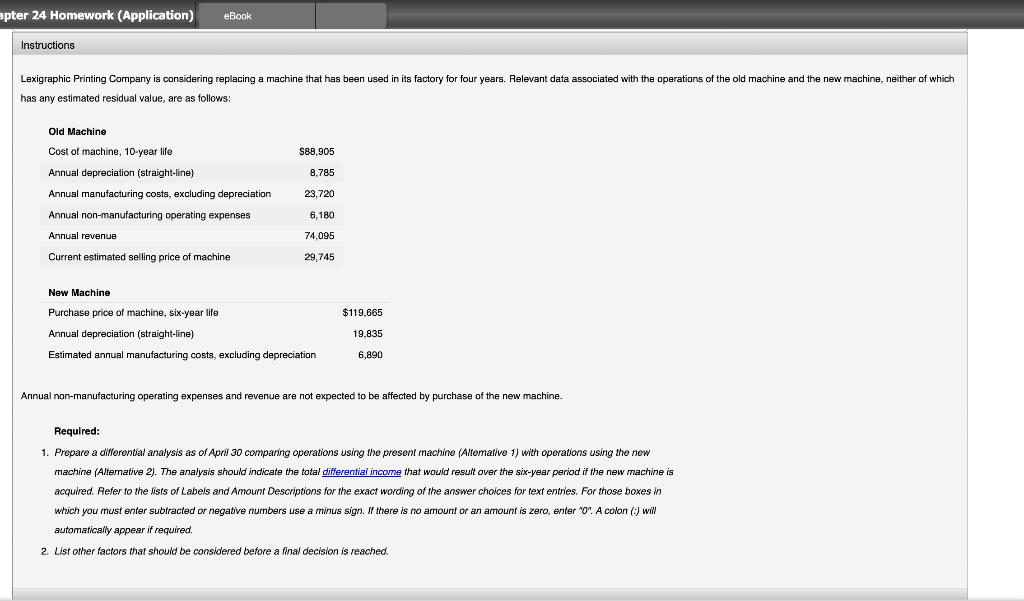Viewport: 1024px width, 601px height.
Task: Click the horizontal scrollbar at the bottom
Action: point(490,596)
